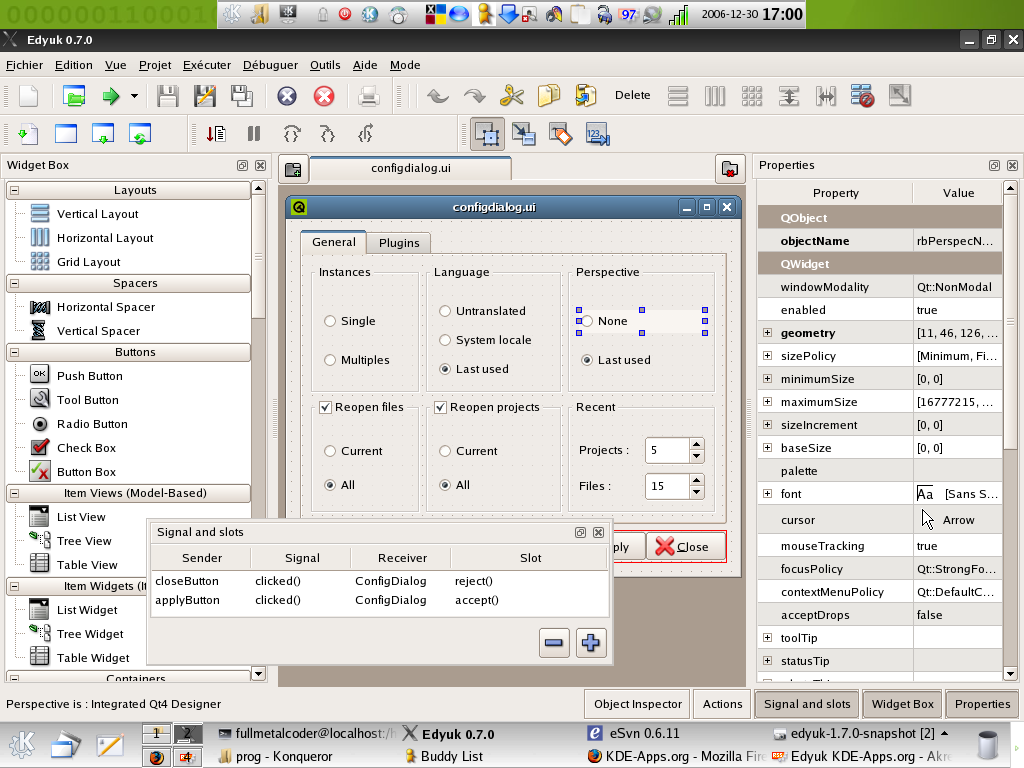
Task: Click the Redo arrow icon
Action: 475,96
